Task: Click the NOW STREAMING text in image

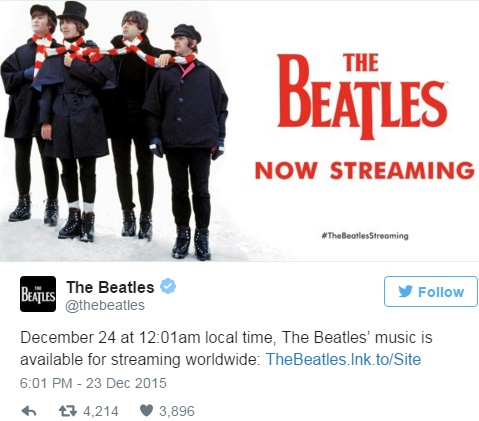Action: tap(365, 170)
